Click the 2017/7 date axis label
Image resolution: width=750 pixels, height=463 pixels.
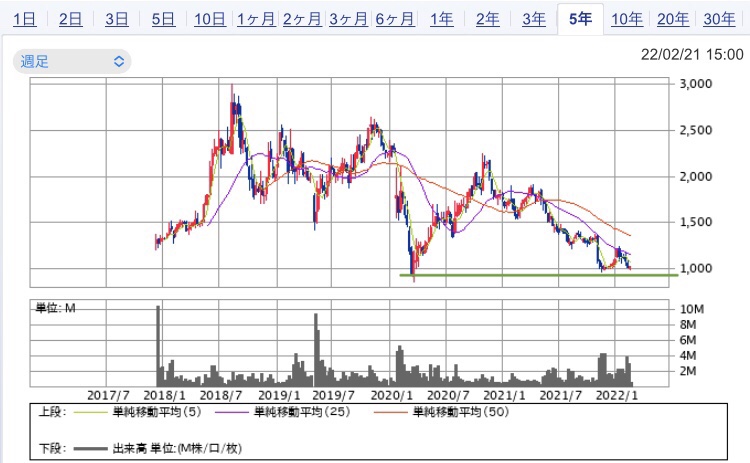(109, 396)
